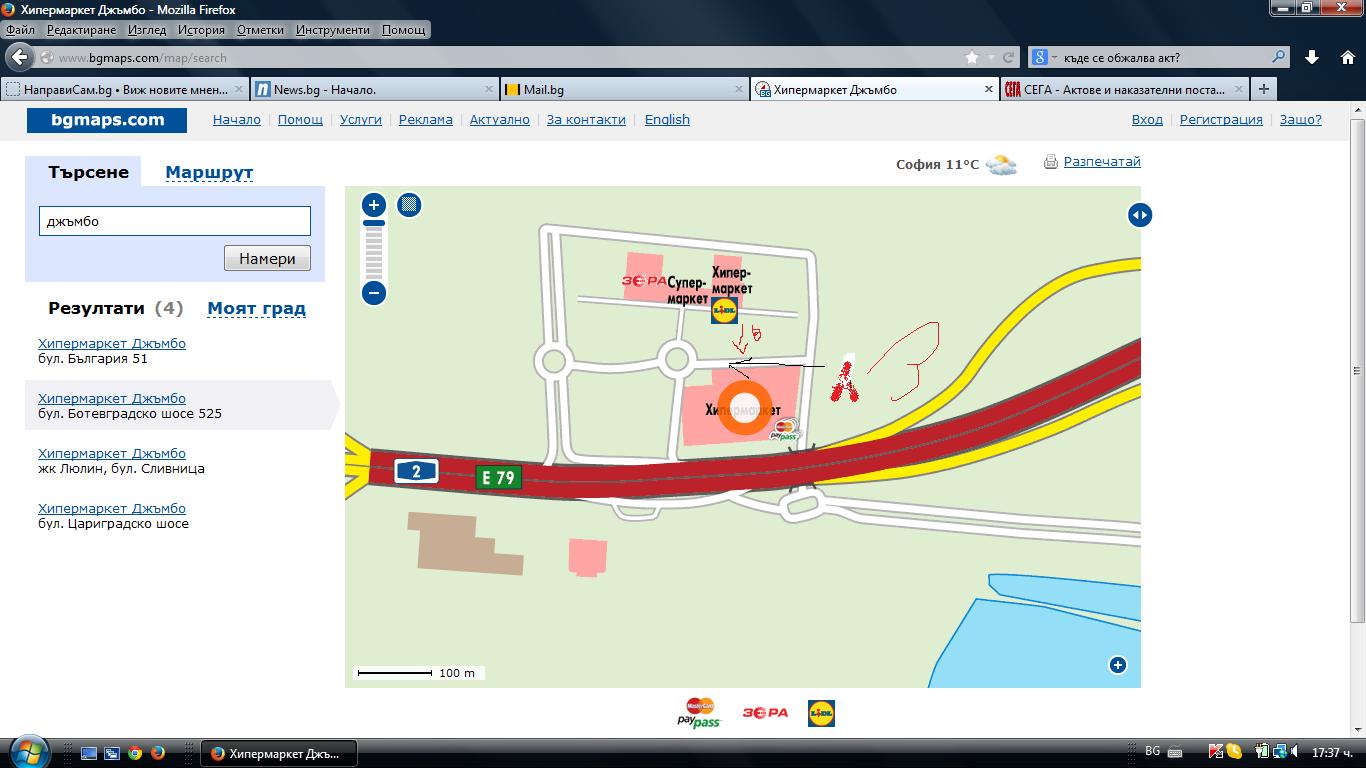Click the MasterCard PayPass logo below map
Viewport: 1366px width, 768px height.
coord(700,713)
